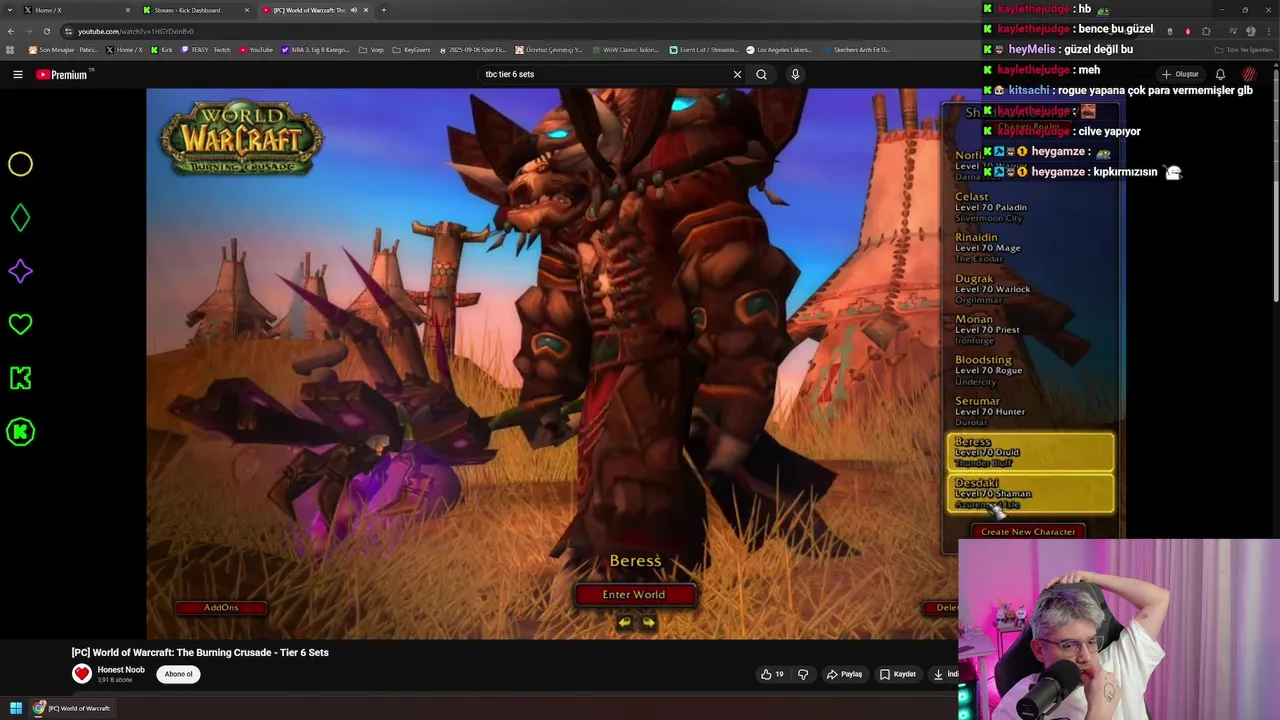Close the Home / X tab
The image size is (1280, 720).
(x=127, y=10)
